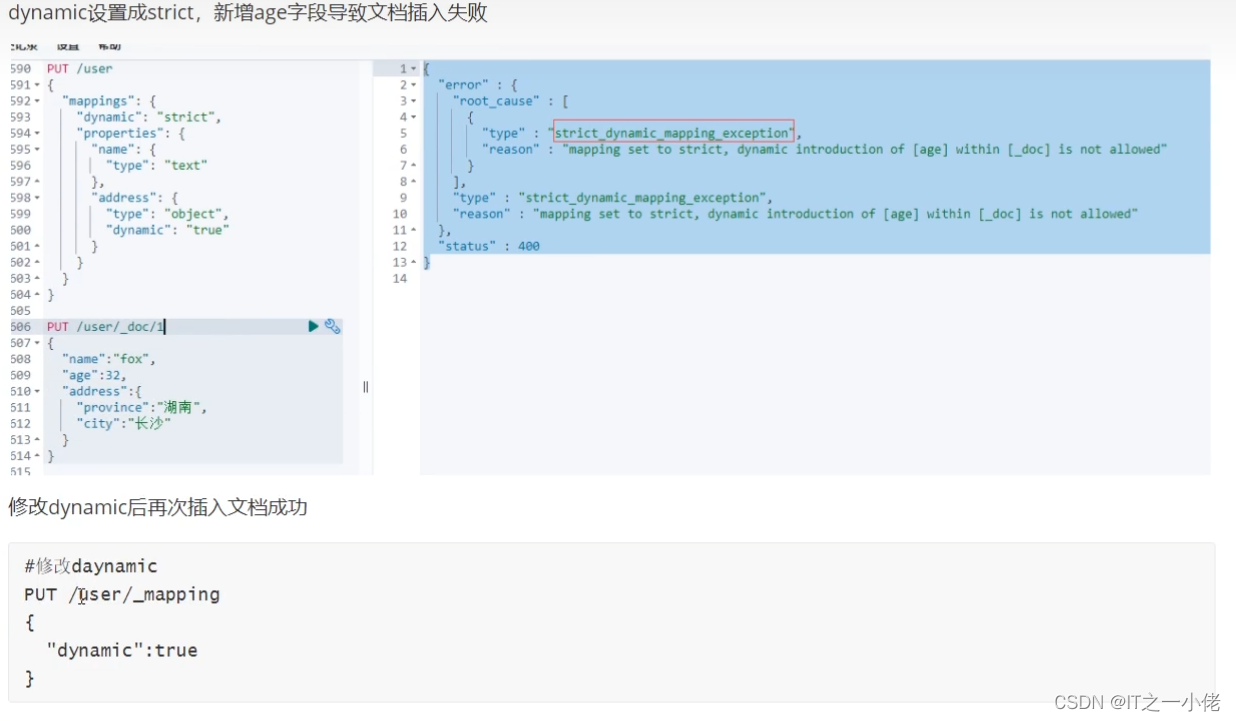
Task: Collapse the properties block at line 594
Action: click(x=37, y=133)
